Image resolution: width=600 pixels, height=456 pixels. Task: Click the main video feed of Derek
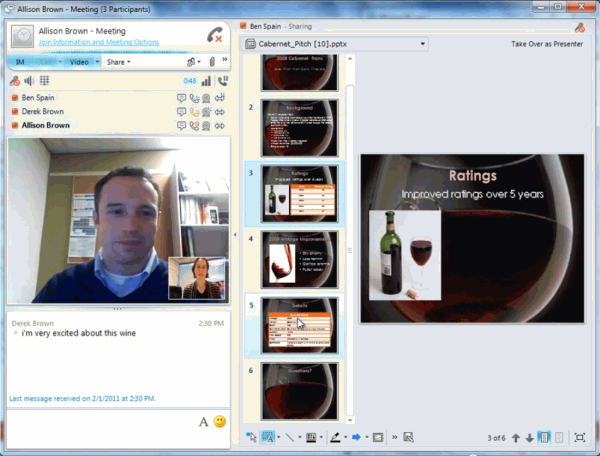click(119, 221)
